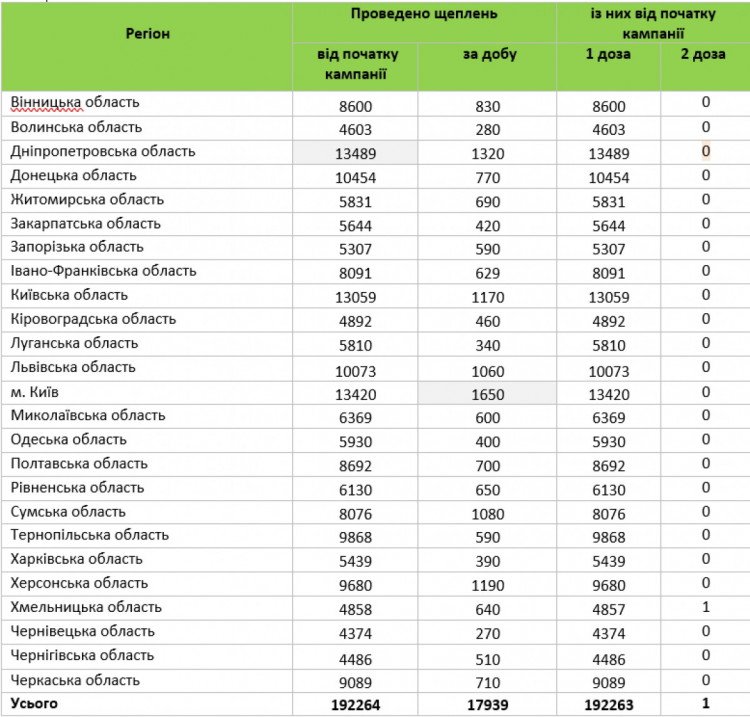Click the daily value 1170
750x717 pixels.
pyautogui.click(x=487, y=298)
